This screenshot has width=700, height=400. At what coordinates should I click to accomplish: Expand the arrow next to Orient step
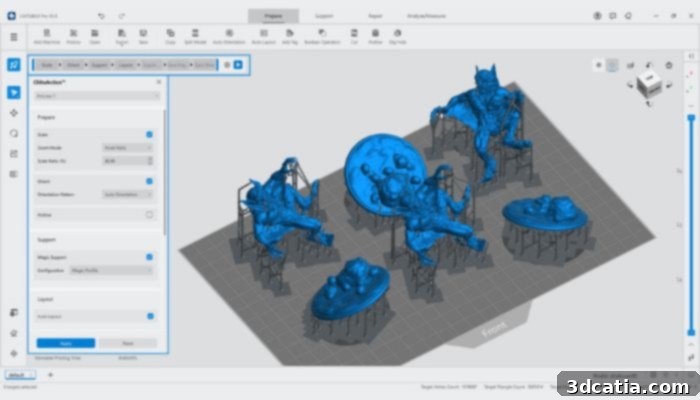[x=86, y=65]
